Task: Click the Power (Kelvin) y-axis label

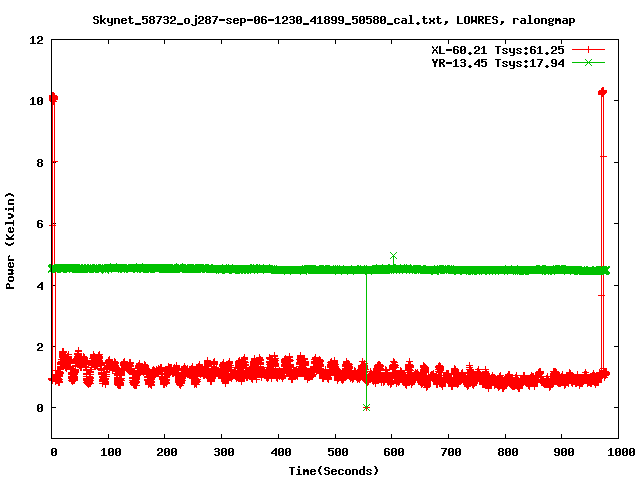Action: pyautogui.click(x=10, y=241)
